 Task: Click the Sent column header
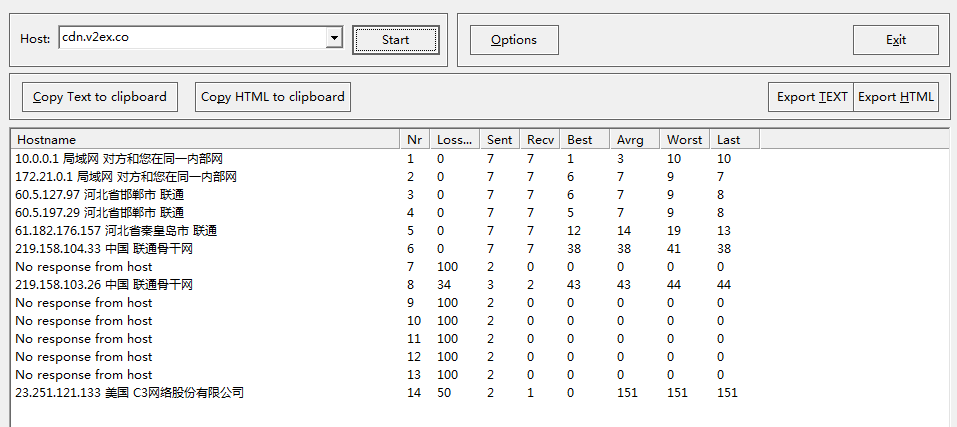tap(499, 139)
